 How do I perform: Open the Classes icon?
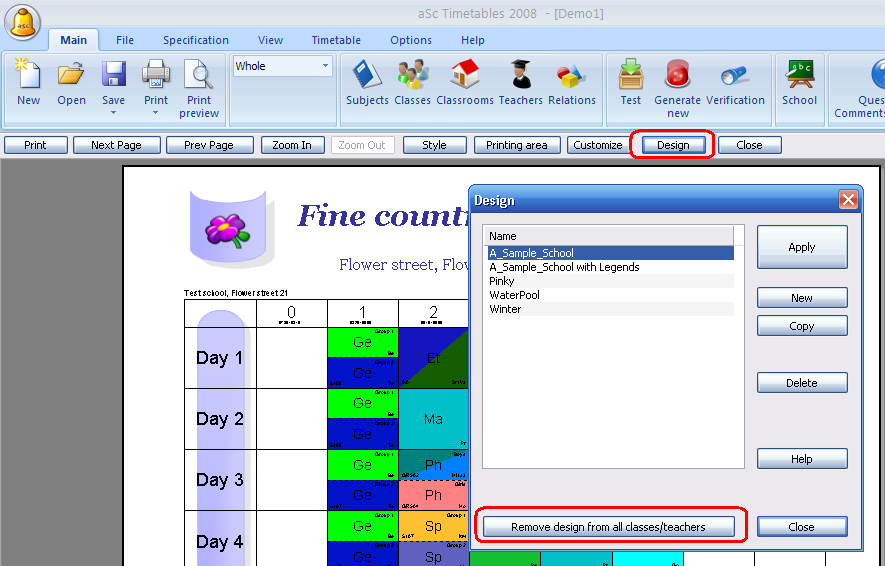[x=412, y=76]
